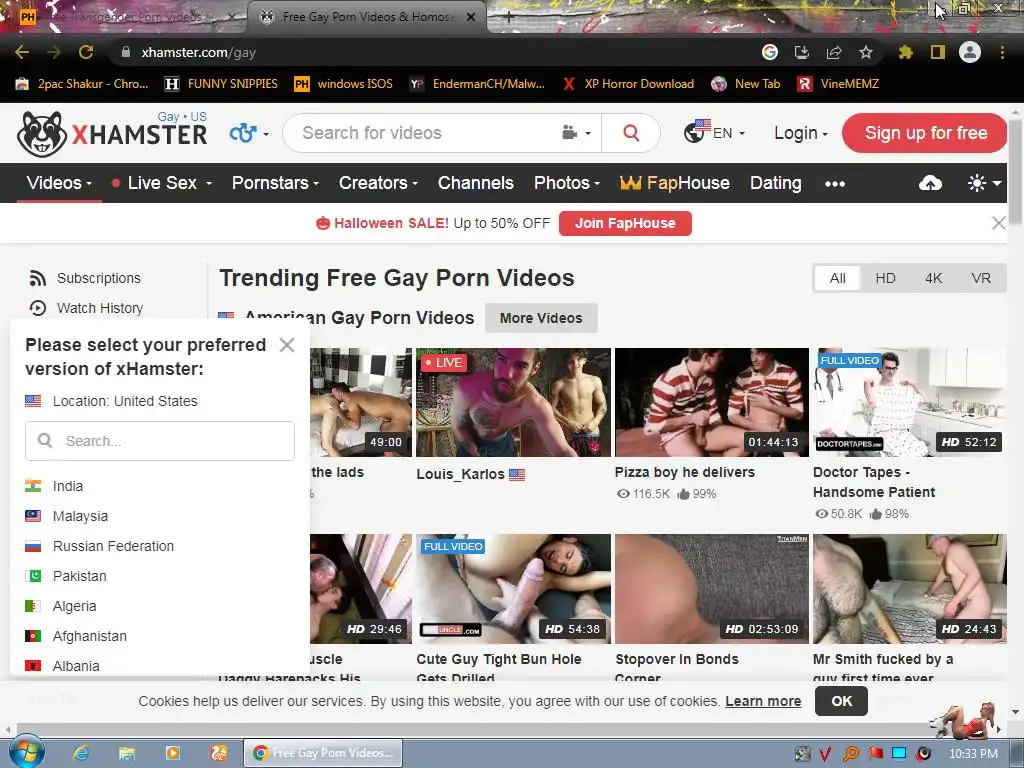1024x768 pixels.
Task: Close the active browser tab
Action: (471, 17)
